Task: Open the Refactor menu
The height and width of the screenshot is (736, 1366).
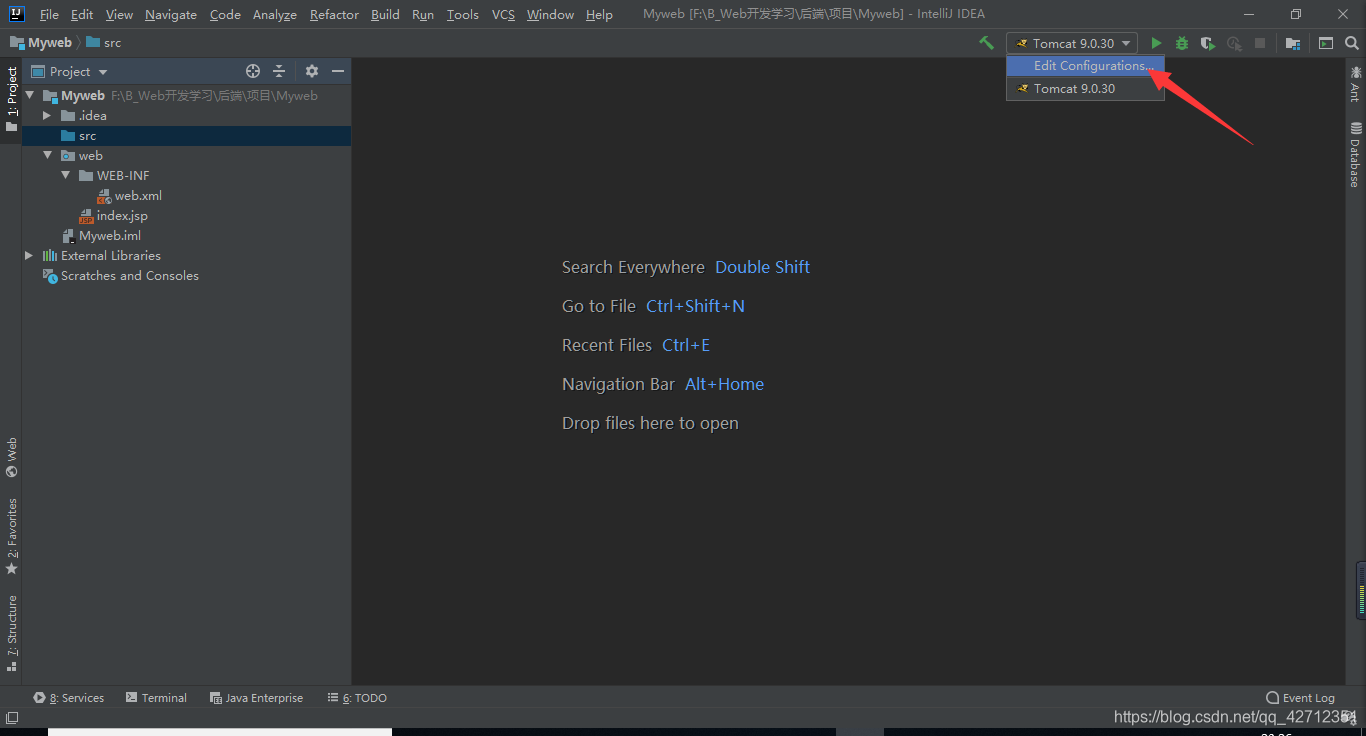Action: click(334, 15)
